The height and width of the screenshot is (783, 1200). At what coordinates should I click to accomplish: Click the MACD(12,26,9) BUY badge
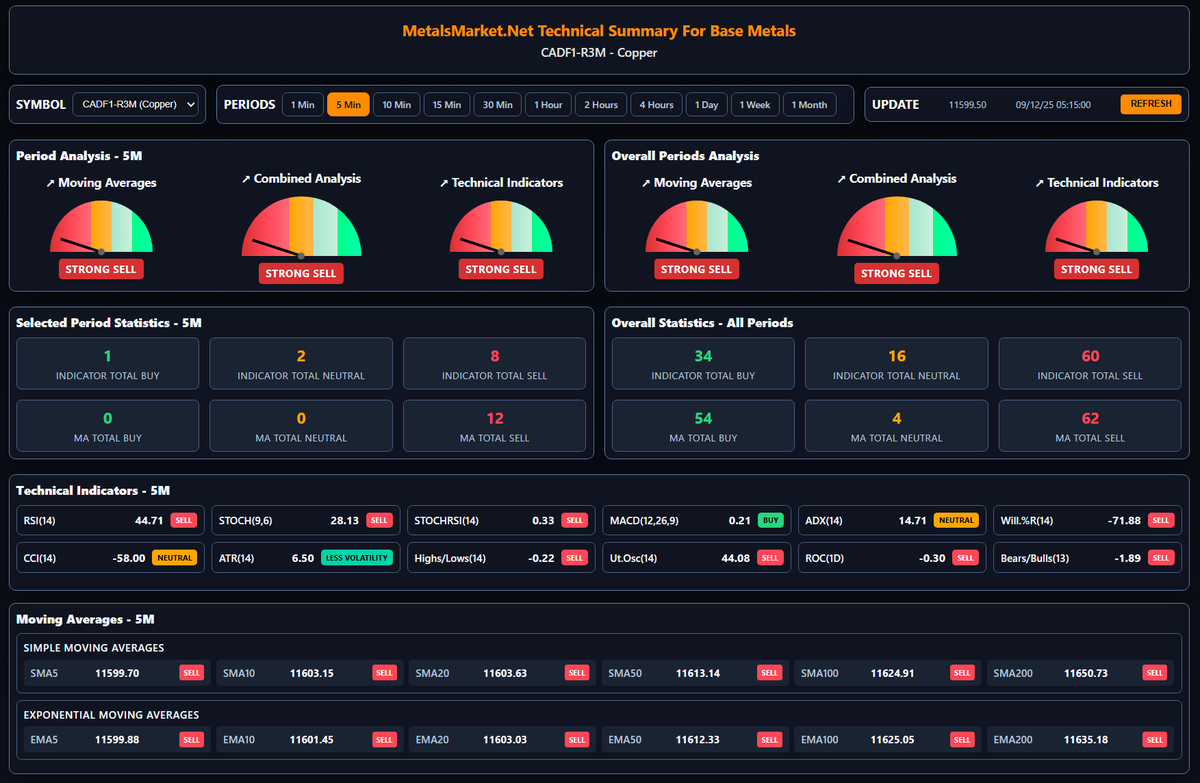(770, 520)
